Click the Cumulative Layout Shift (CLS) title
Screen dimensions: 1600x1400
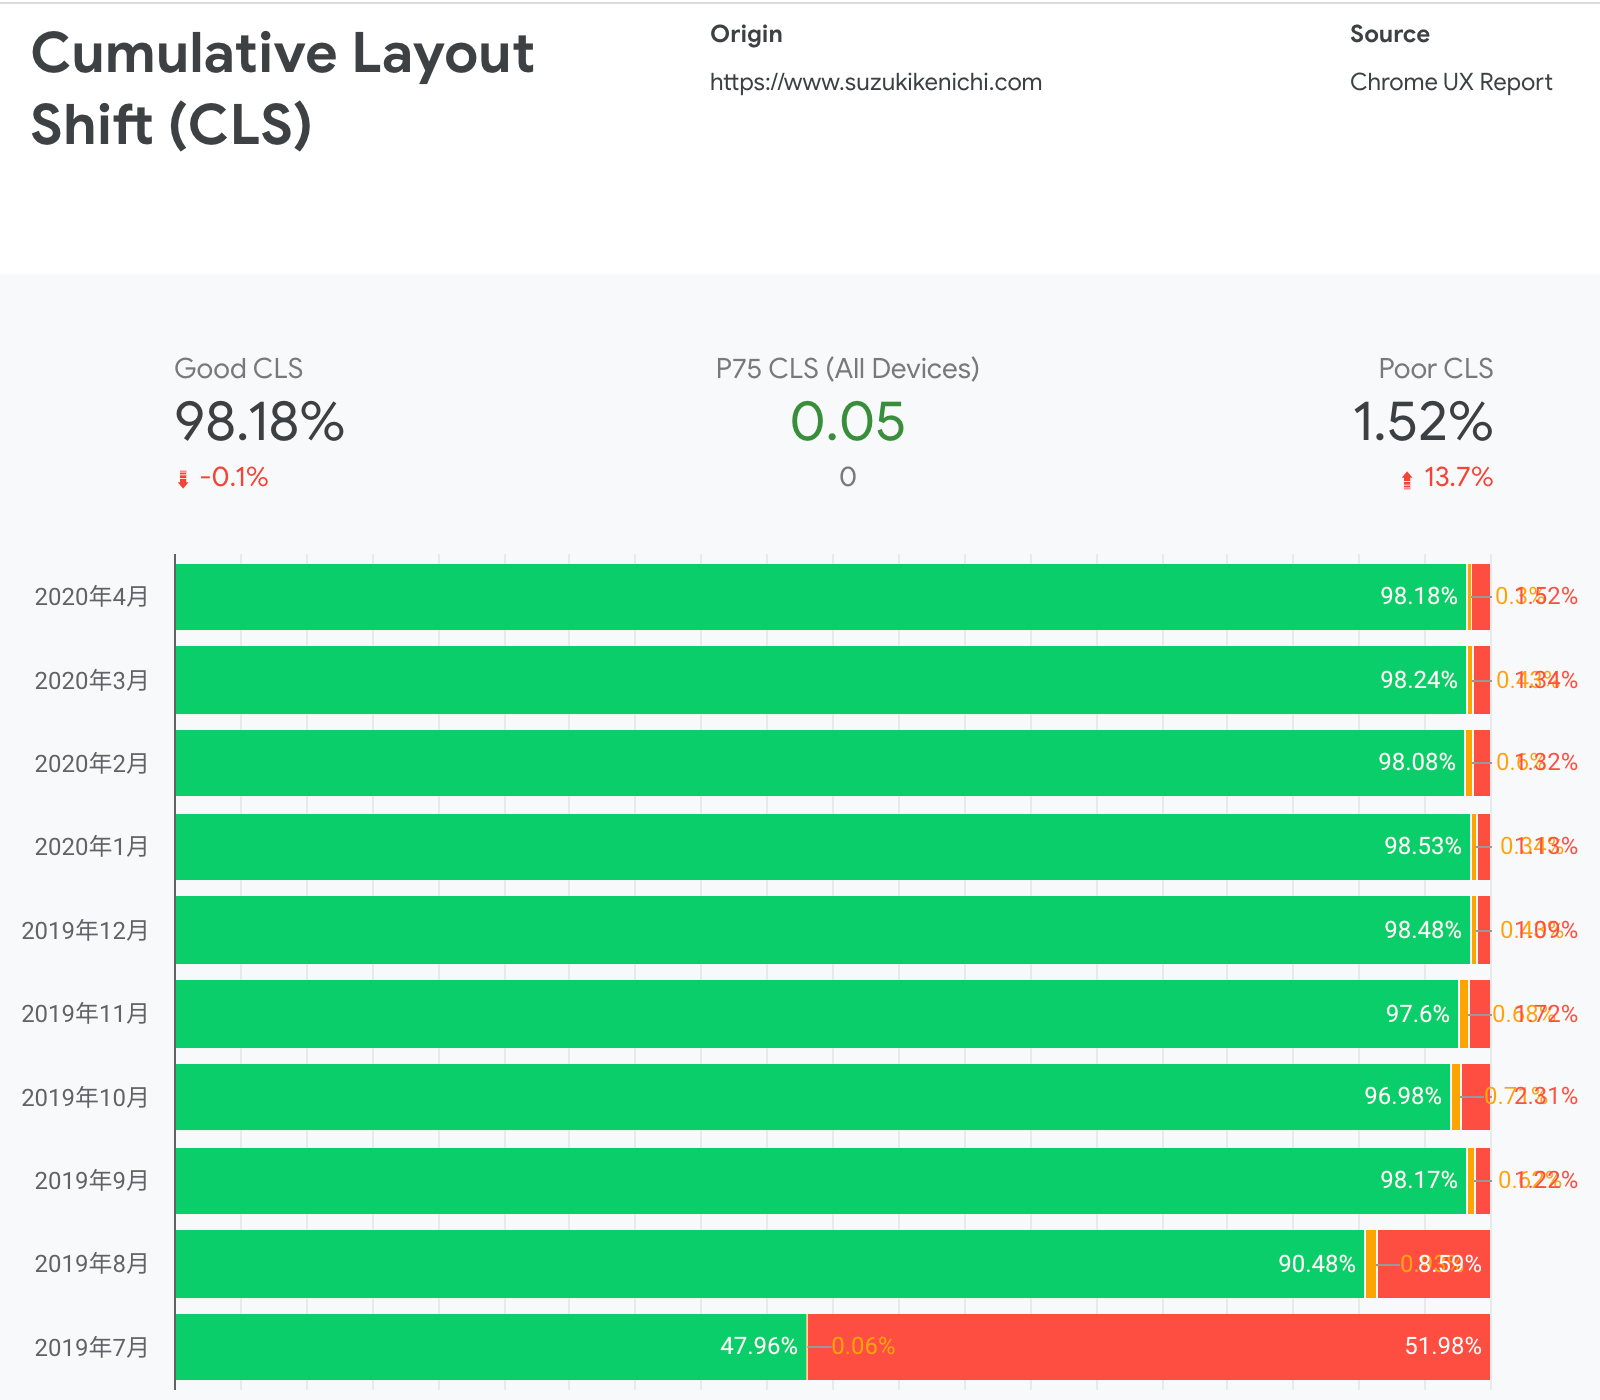283,88
